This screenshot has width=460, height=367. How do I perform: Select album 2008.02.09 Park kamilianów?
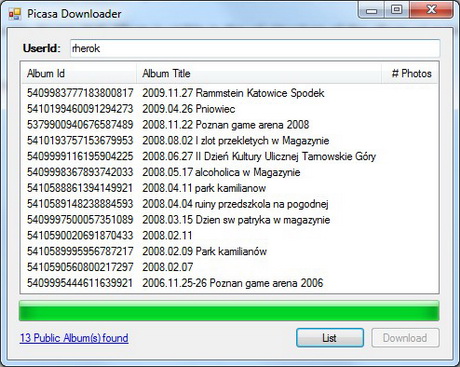click(x=205, y=251)
